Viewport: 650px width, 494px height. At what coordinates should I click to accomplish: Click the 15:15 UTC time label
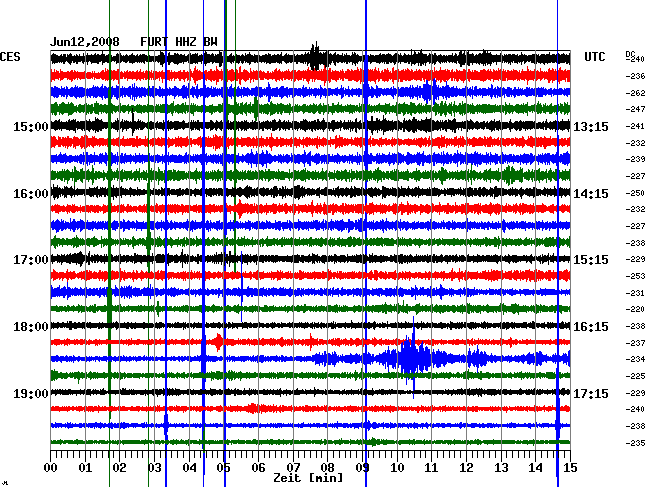[591, 260]
